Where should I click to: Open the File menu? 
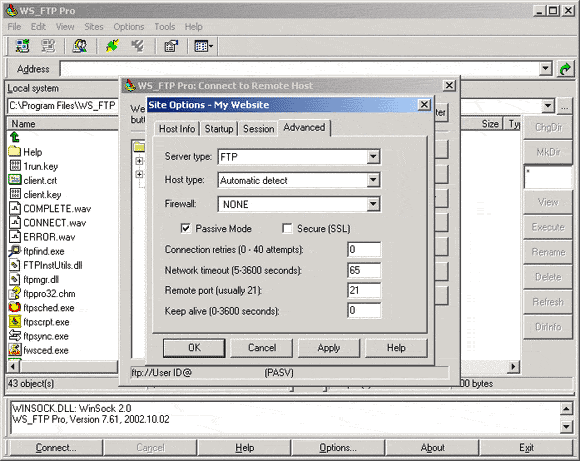(14, 27)
